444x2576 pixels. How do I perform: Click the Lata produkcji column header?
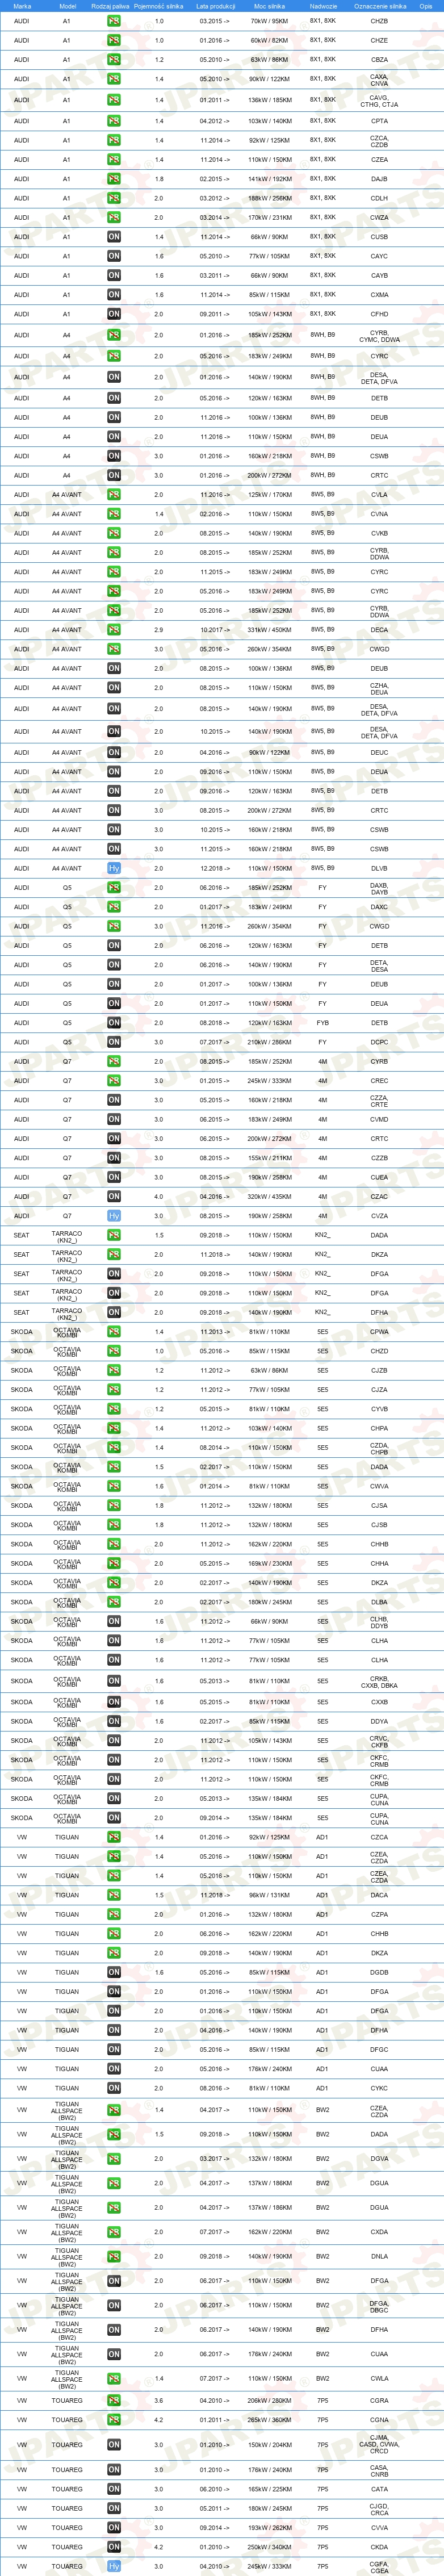217,6
